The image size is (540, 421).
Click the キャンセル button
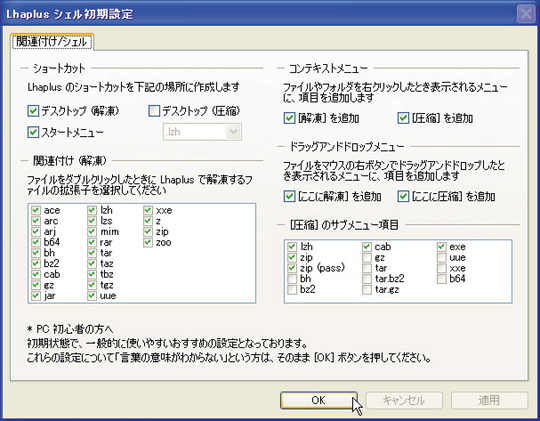[404, 400]
